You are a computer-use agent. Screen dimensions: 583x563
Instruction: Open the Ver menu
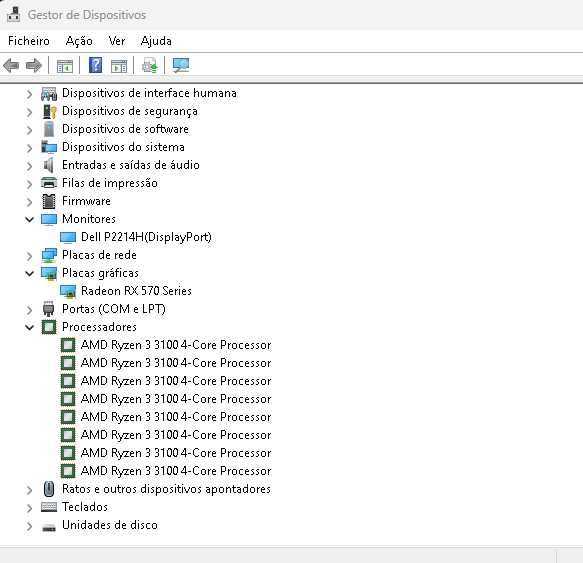pos(116,41)
